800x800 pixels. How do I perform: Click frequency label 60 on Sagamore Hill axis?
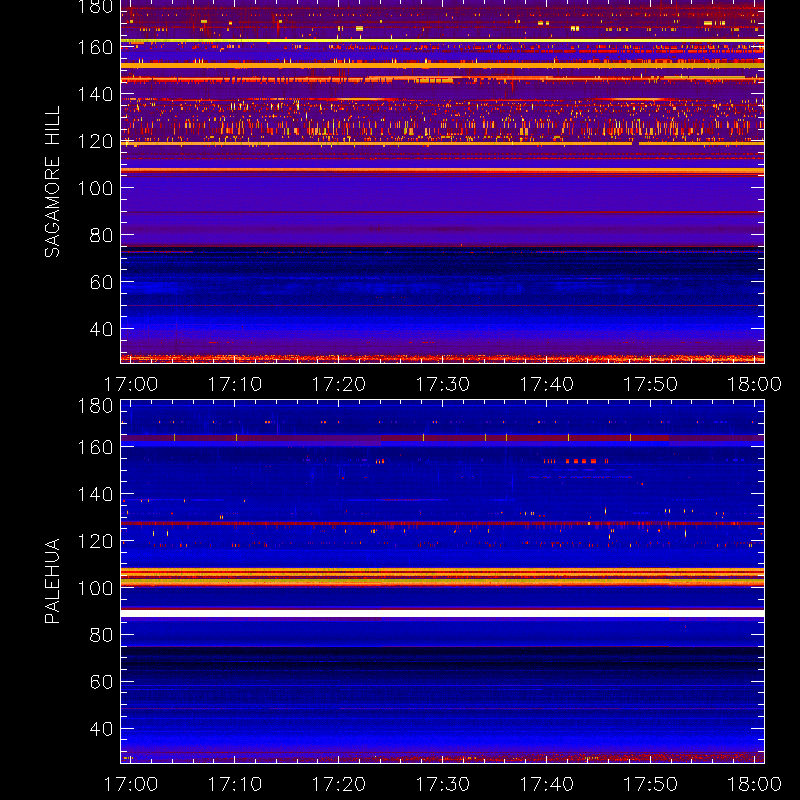point(102,282)
